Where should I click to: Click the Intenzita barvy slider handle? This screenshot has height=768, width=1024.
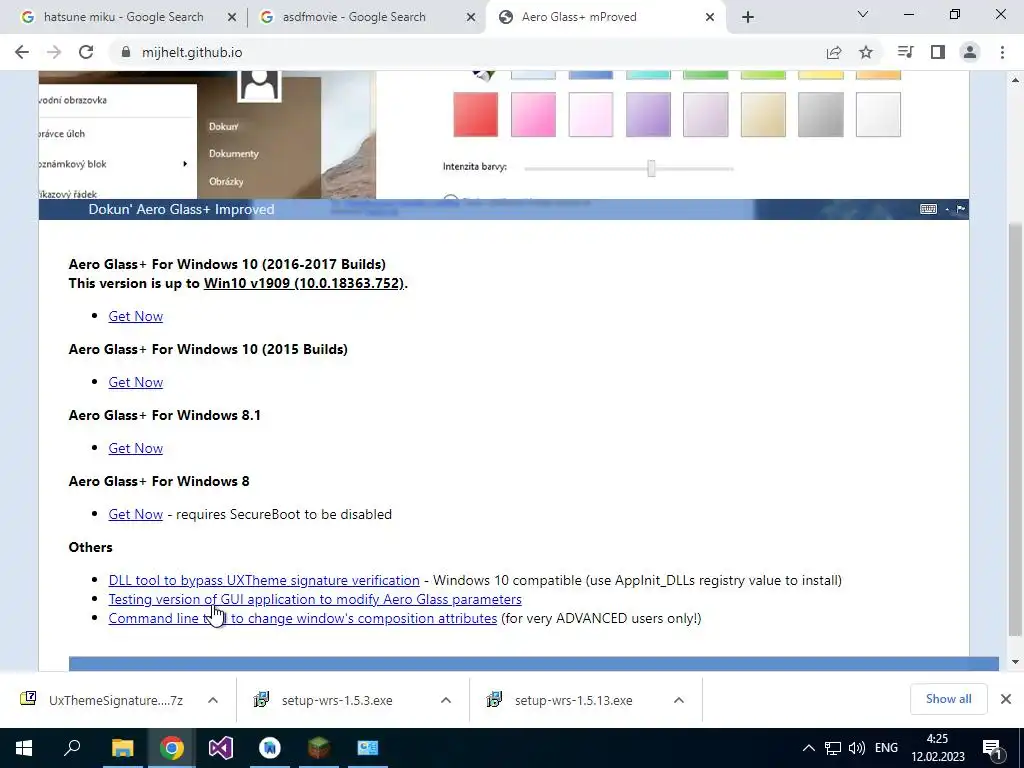pos(651,168)
